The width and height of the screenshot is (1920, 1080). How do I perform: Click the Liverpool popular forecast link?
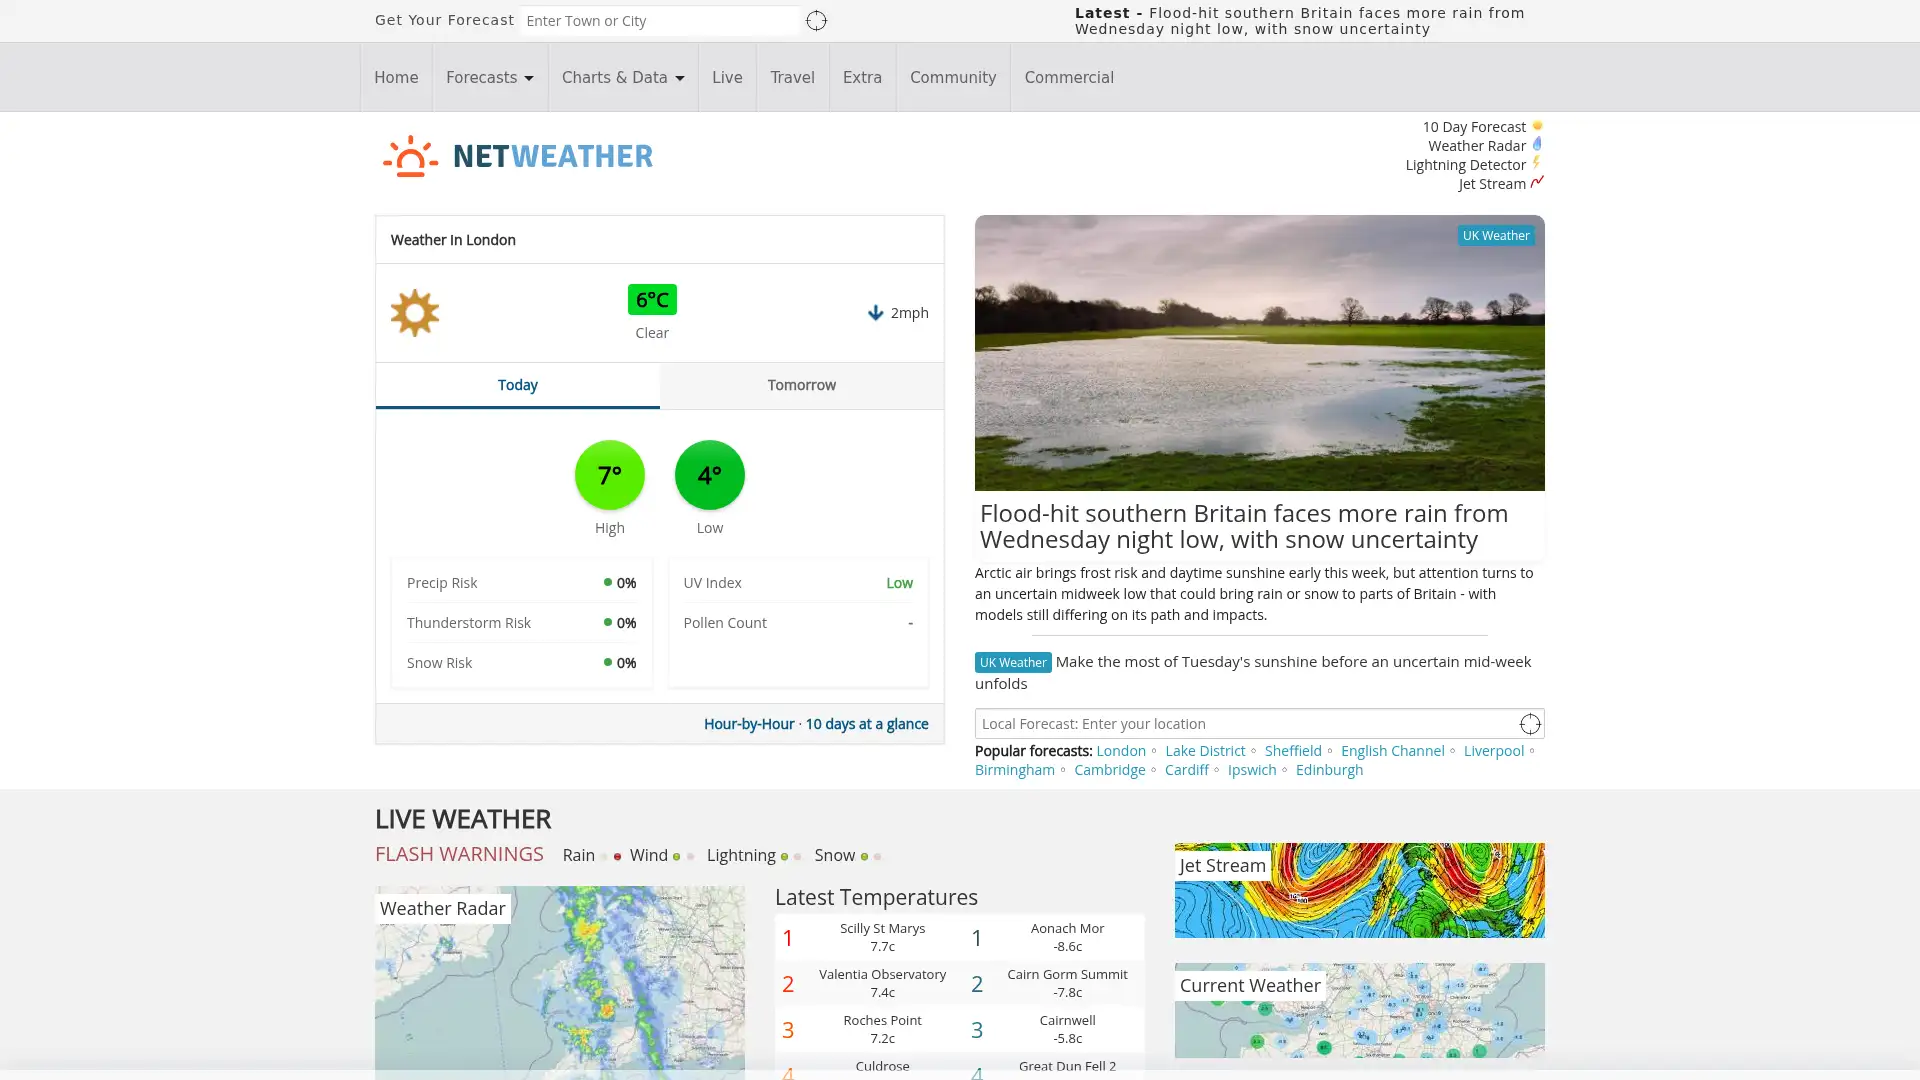coord(1493,750)
